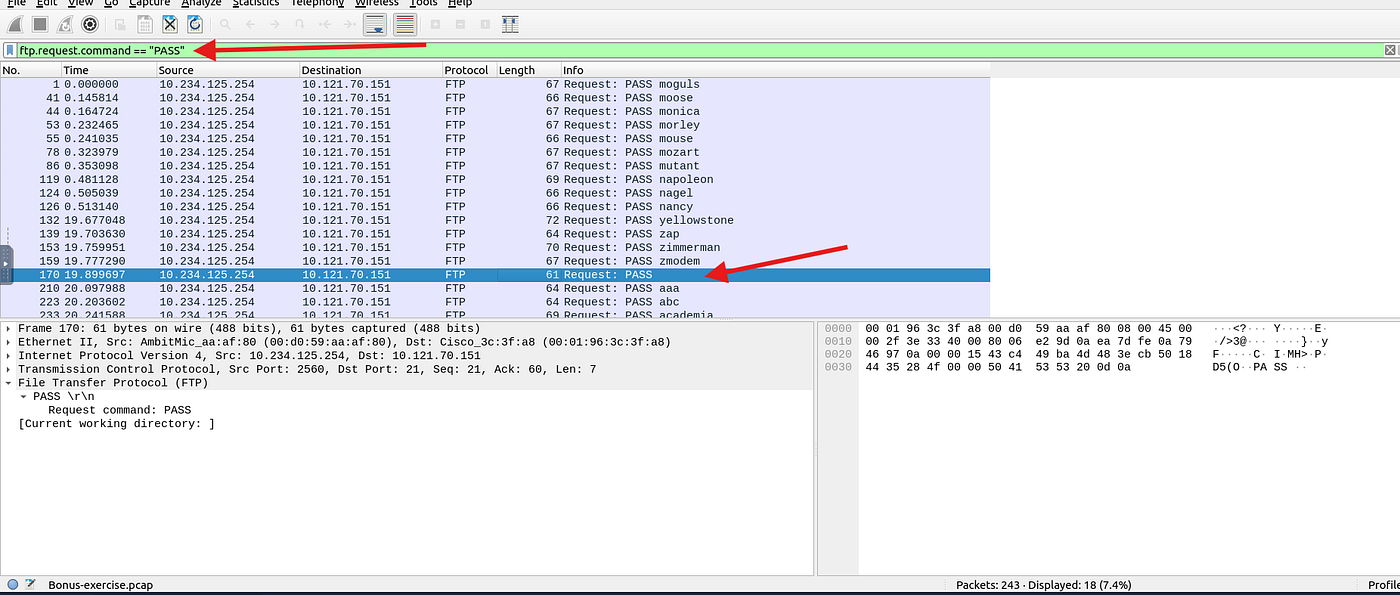Viewport: 1400px width, 595px height.
Task: Select packet row 'PASS mozart'
Action: [x=495, y=152]
